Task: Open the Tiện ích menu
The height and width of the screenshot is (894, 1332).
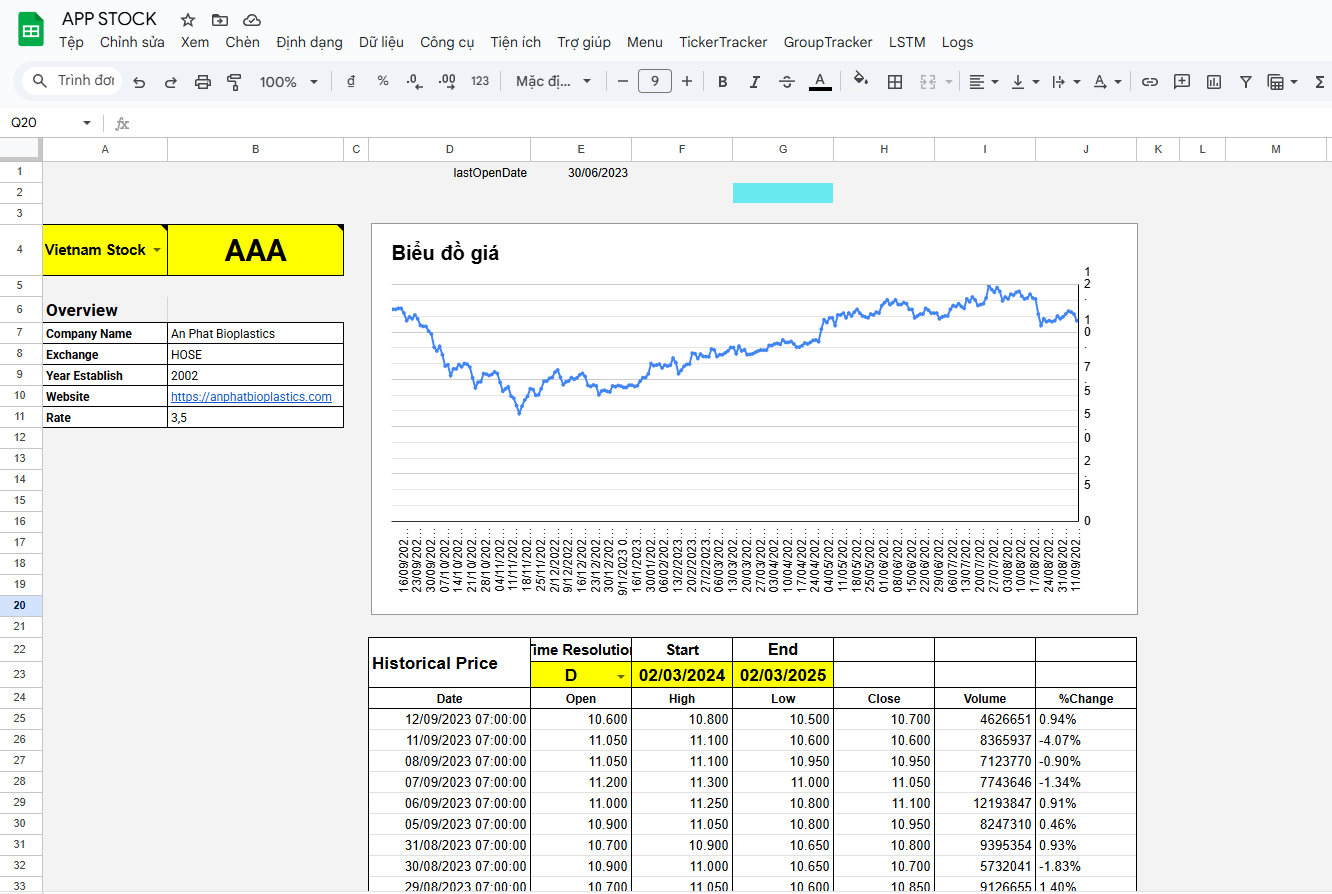Action: 515,42
